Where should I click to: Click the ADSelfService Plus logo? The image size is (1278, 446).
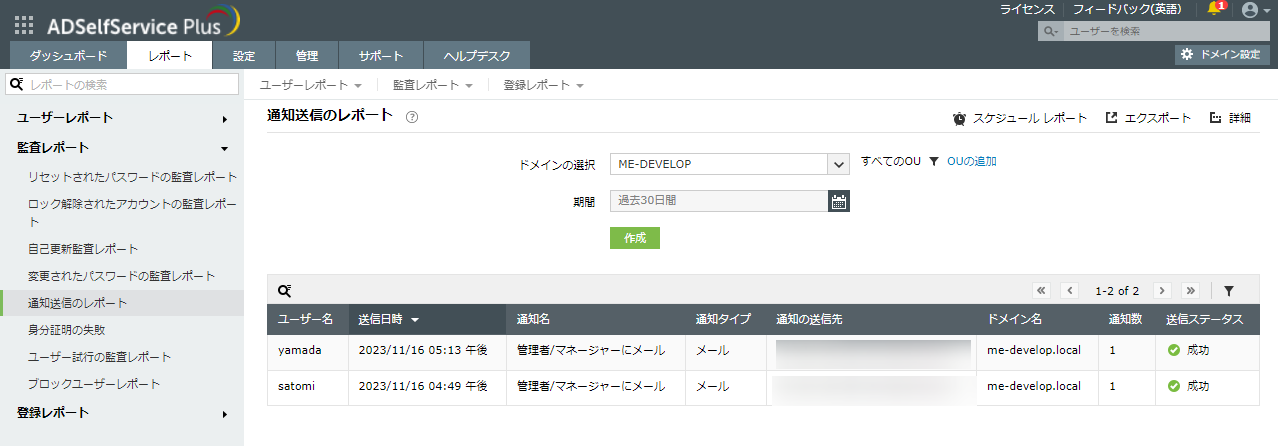coord(143,24)
